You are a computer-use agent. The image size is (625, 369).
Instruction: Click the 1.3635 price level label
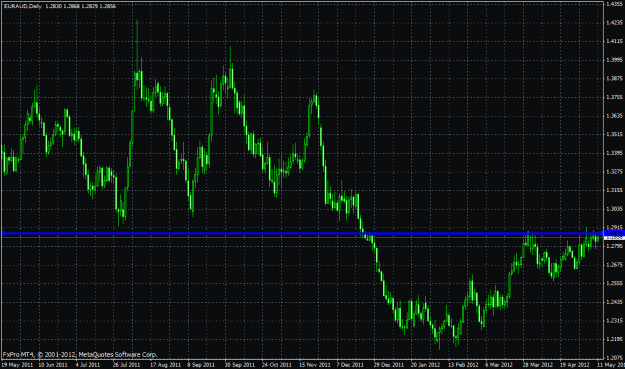[x=614, y=116]
